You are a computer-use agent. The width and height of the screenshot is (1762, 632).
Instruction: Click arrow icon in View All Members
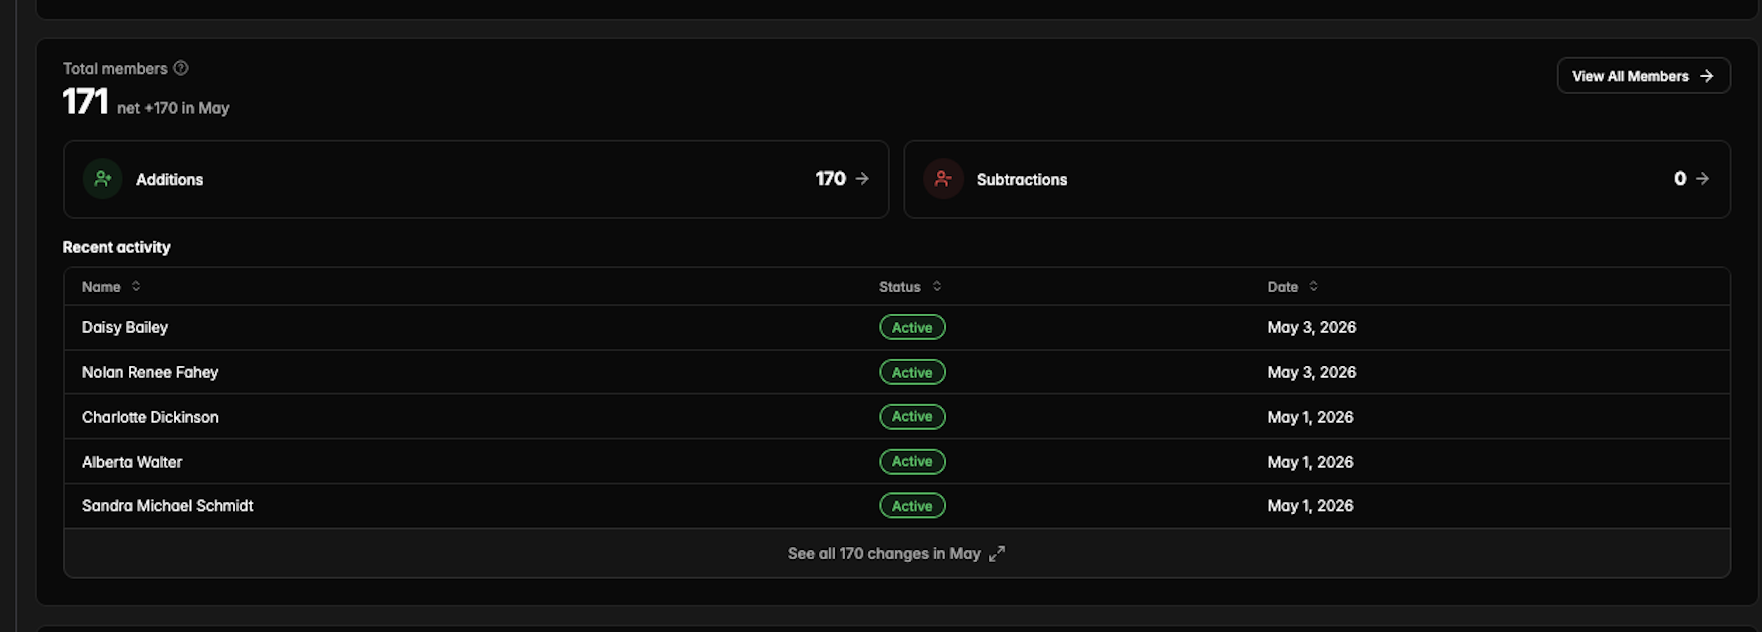(1707, 76)
